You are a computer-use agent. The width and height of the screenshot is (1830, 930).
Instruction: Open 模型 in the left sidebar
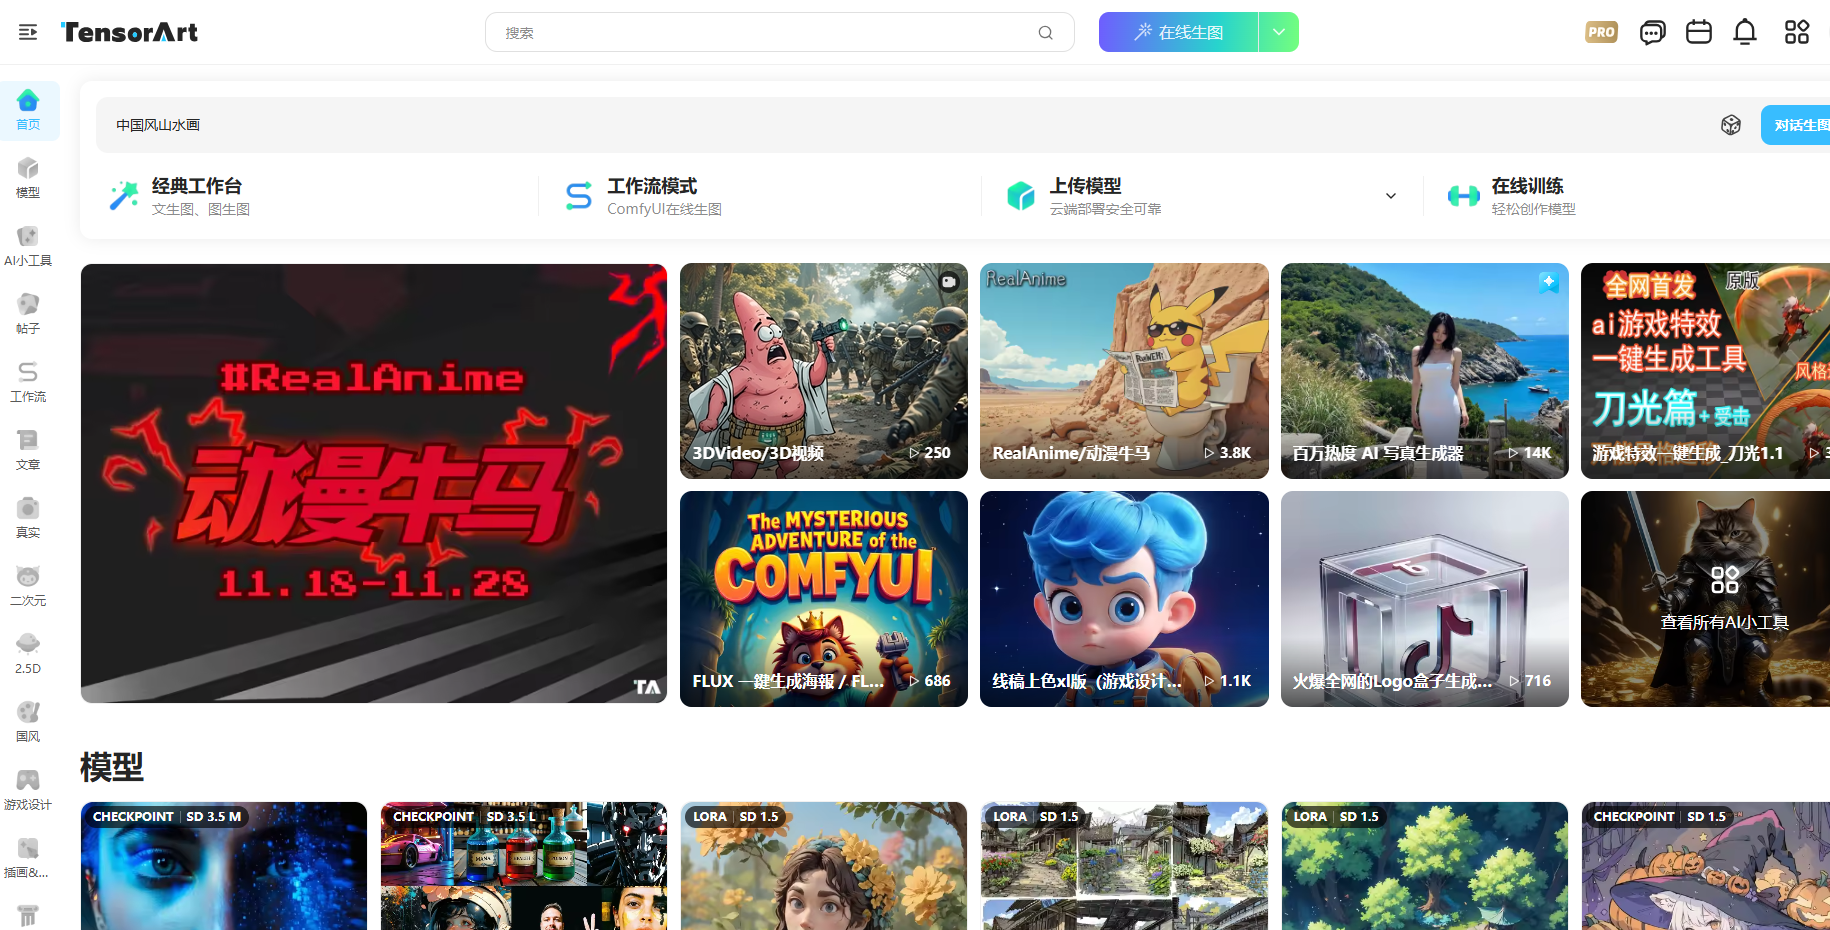28,177
